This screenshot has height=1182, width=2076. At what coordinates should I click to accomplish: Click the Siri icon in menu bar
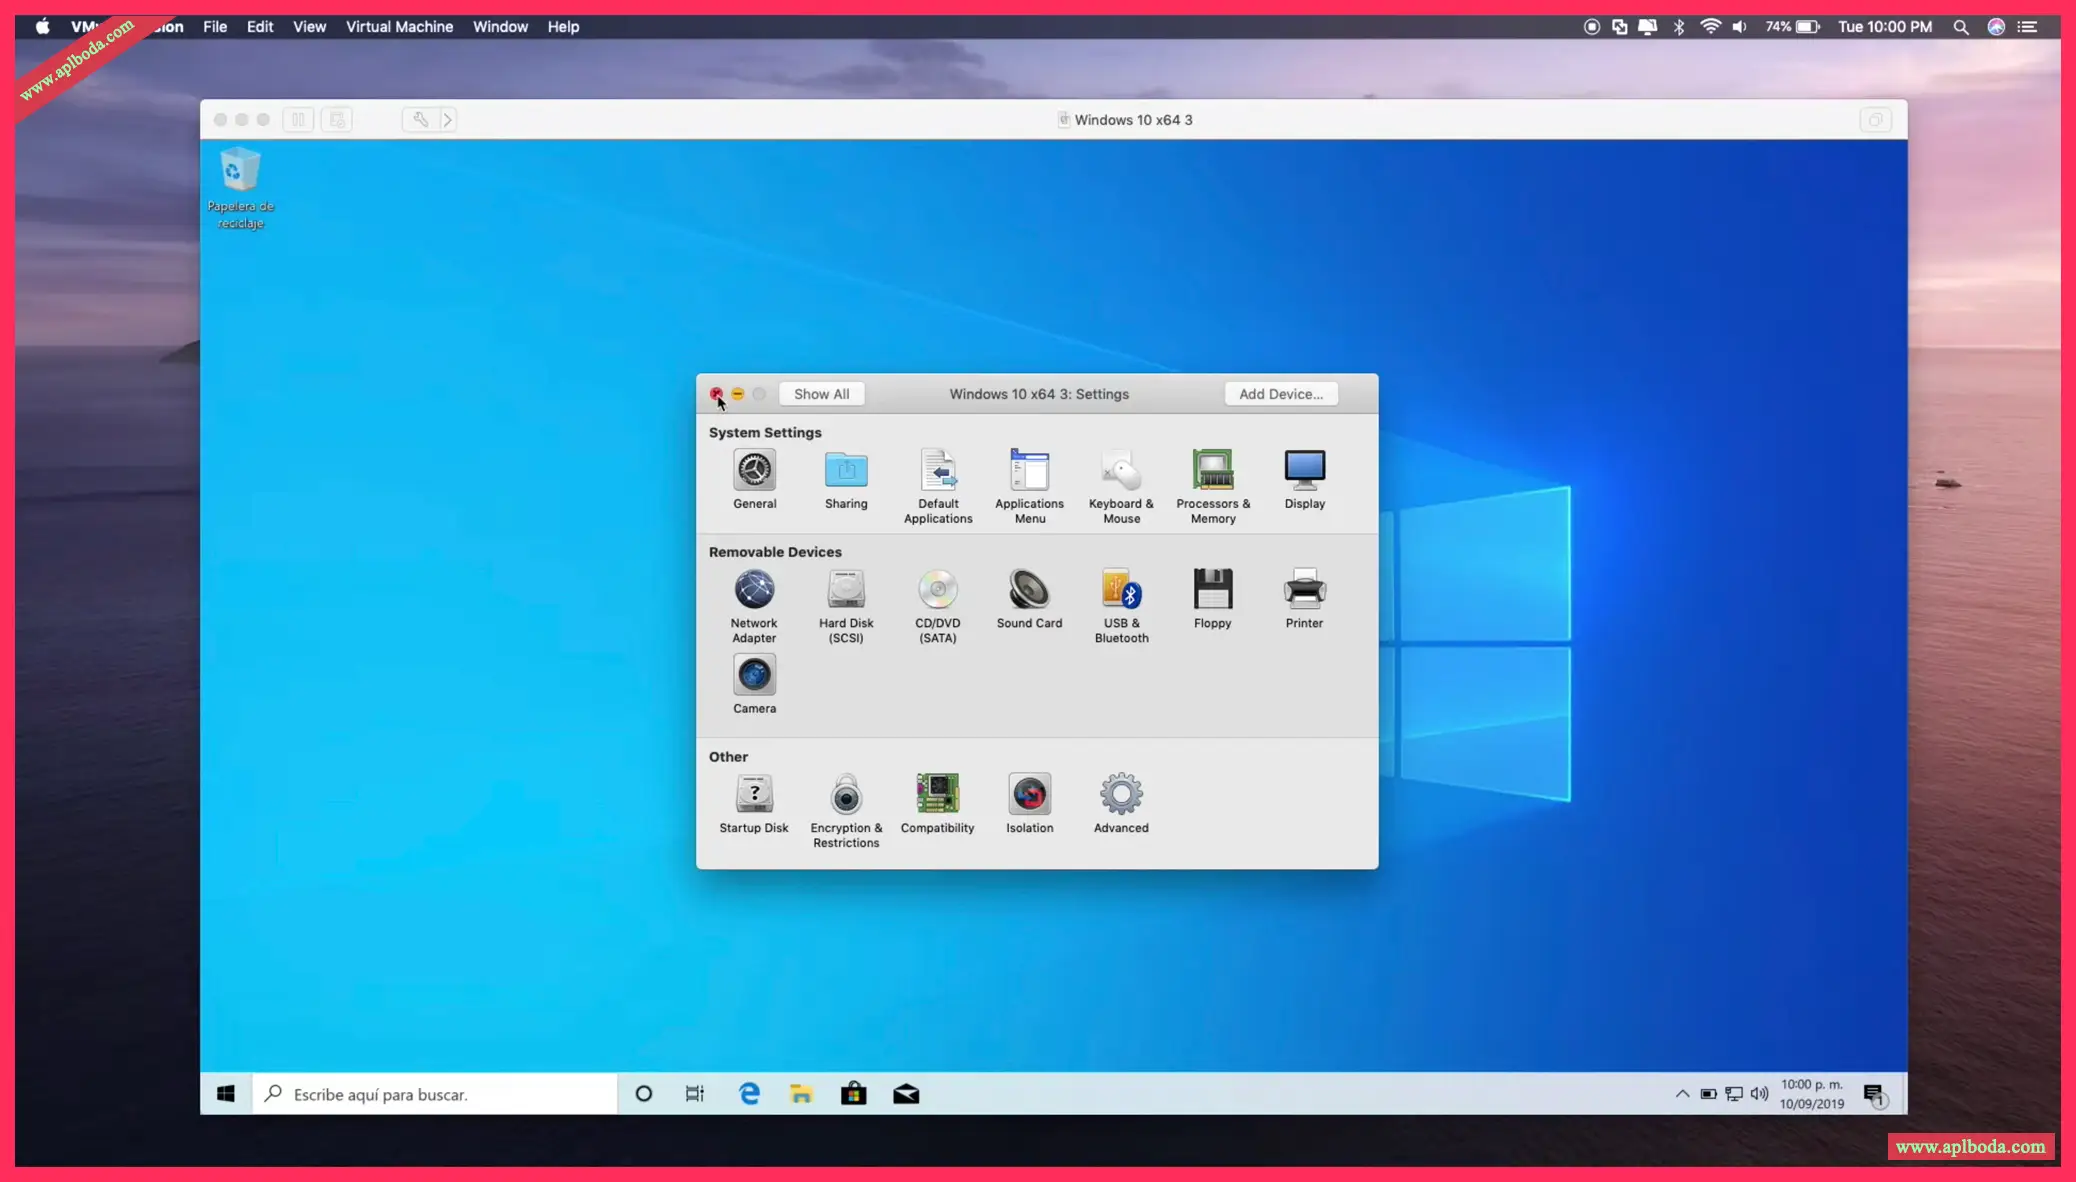pyautogui.click(x=1996, y=27)
